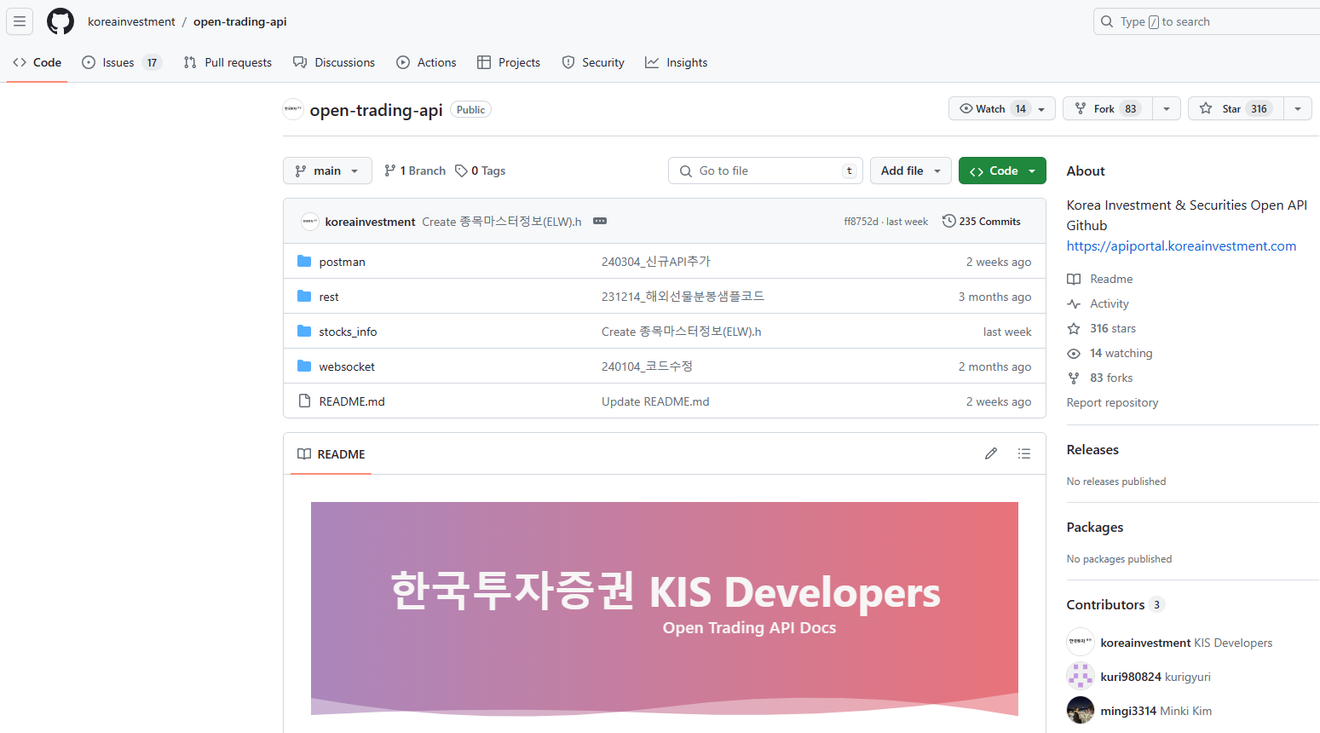Viewport: 1320px width, 733px height.
Task: Open the Releases heading link
Action: pos(1092,450)
